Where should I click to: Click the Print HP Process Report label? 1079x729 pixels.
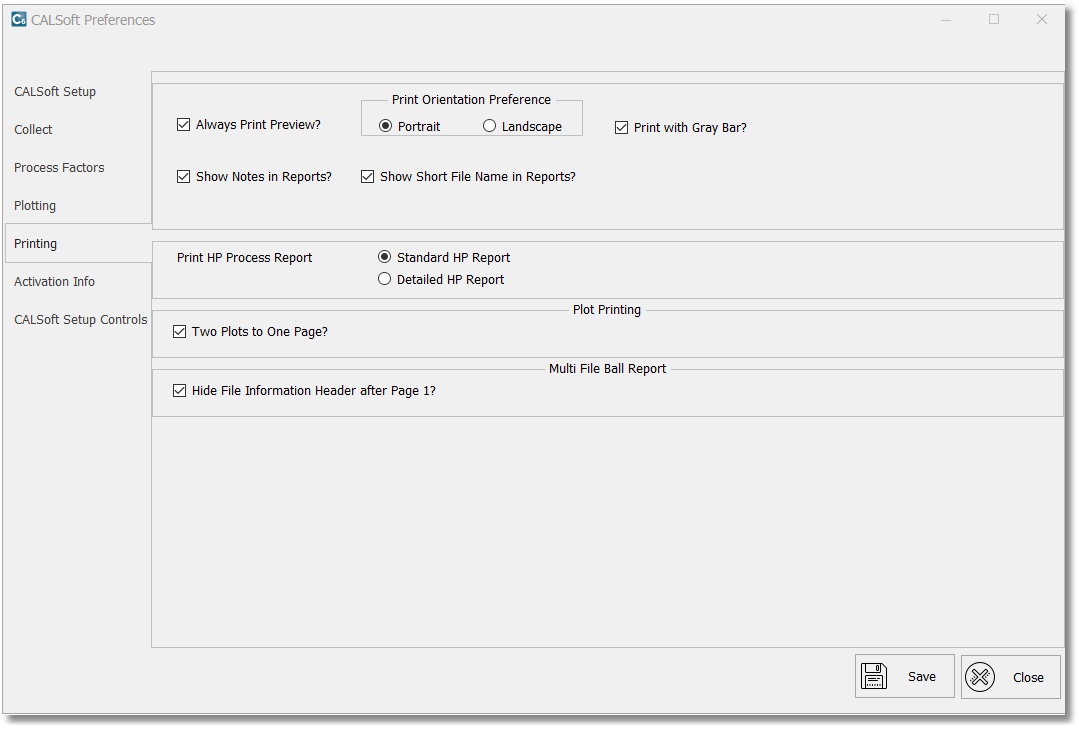[x=244, y=257]
